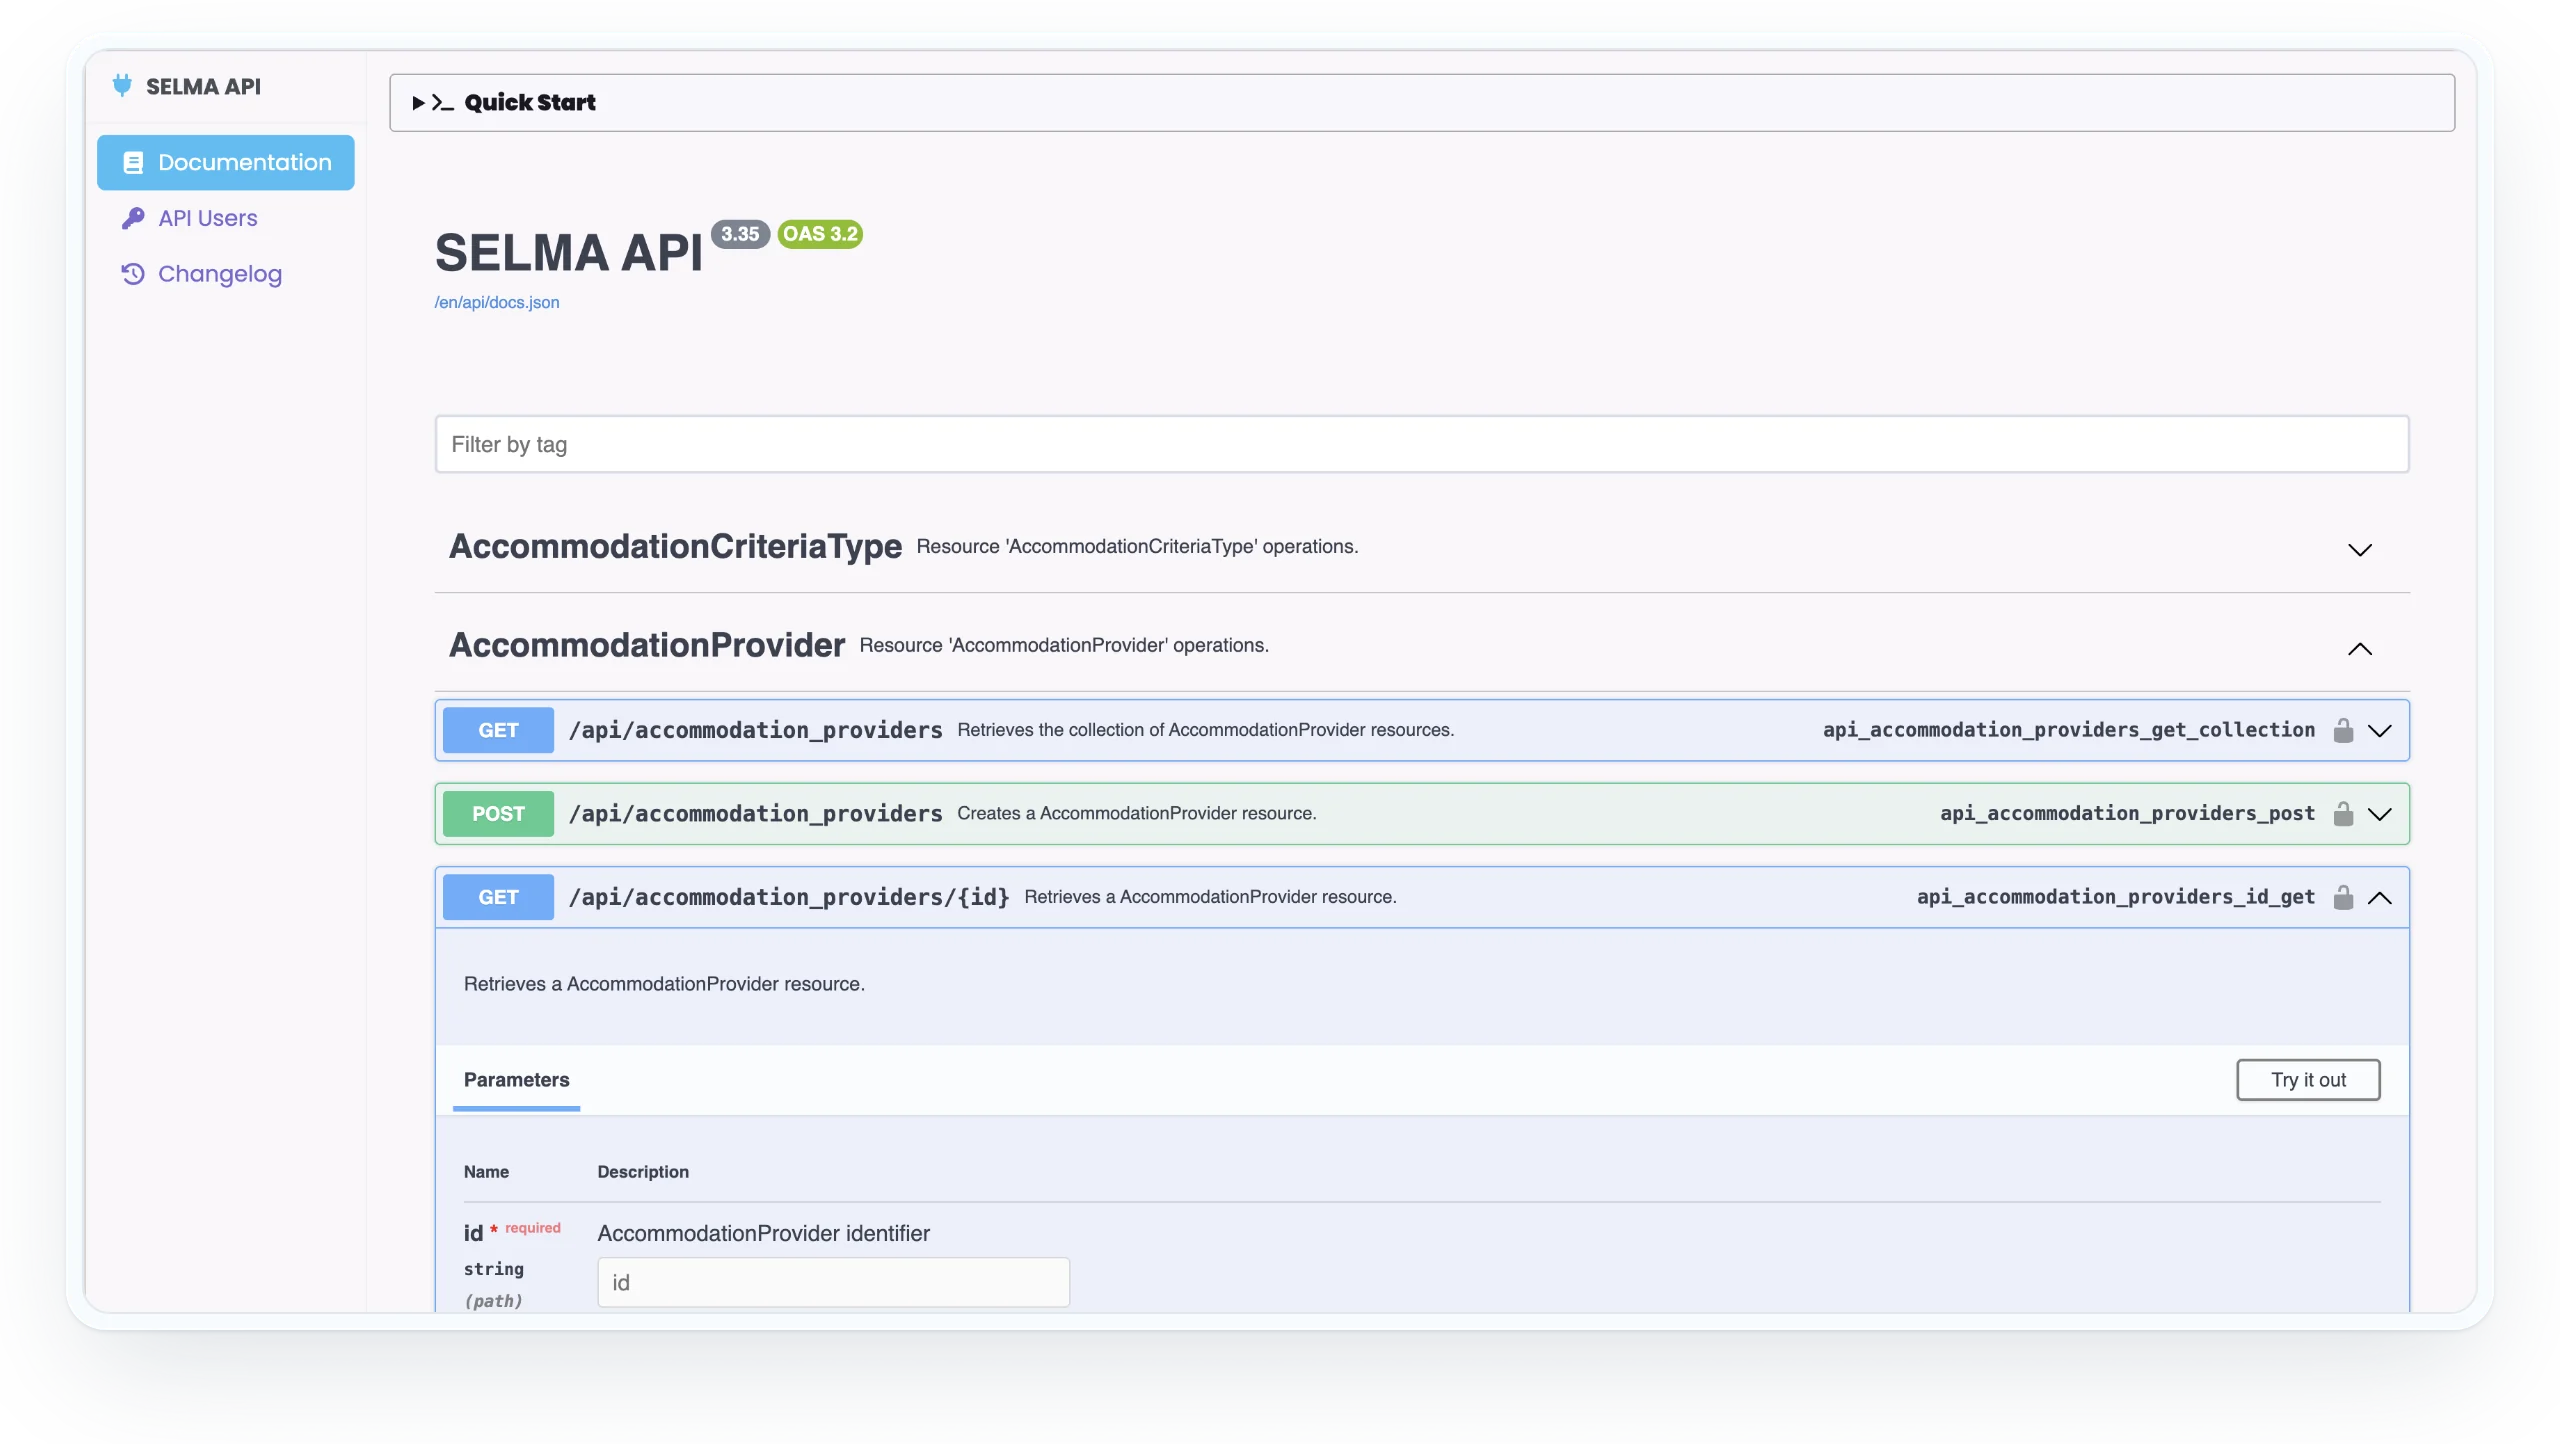Click the Name column header
The height and width of the screenshot is (1444, 2560).
pos(486,1172)
